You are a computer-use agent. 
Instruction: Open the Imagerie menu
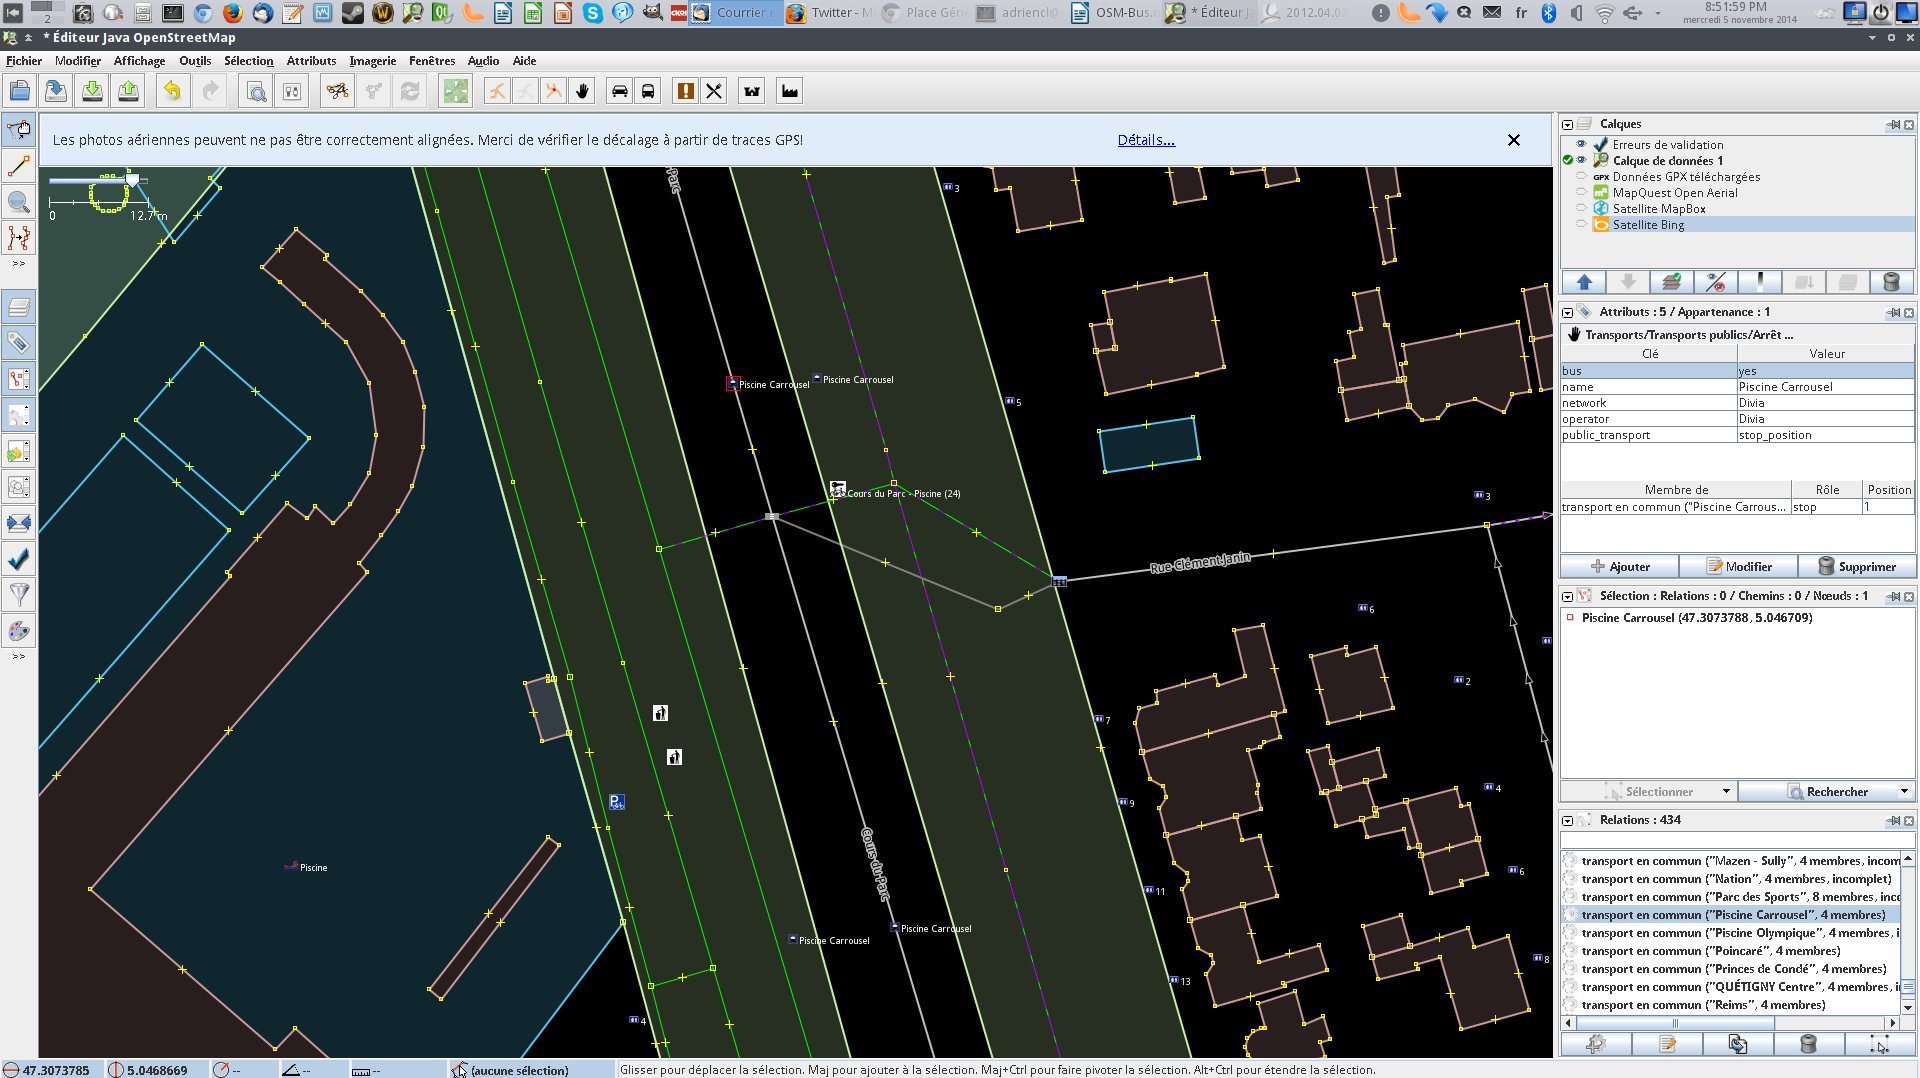coord(372,61)
